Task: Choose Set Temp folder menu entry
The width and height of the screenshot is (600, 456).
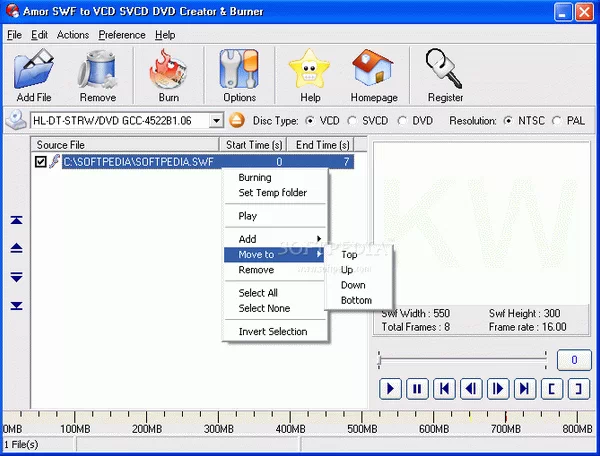Action: [274, 192]
